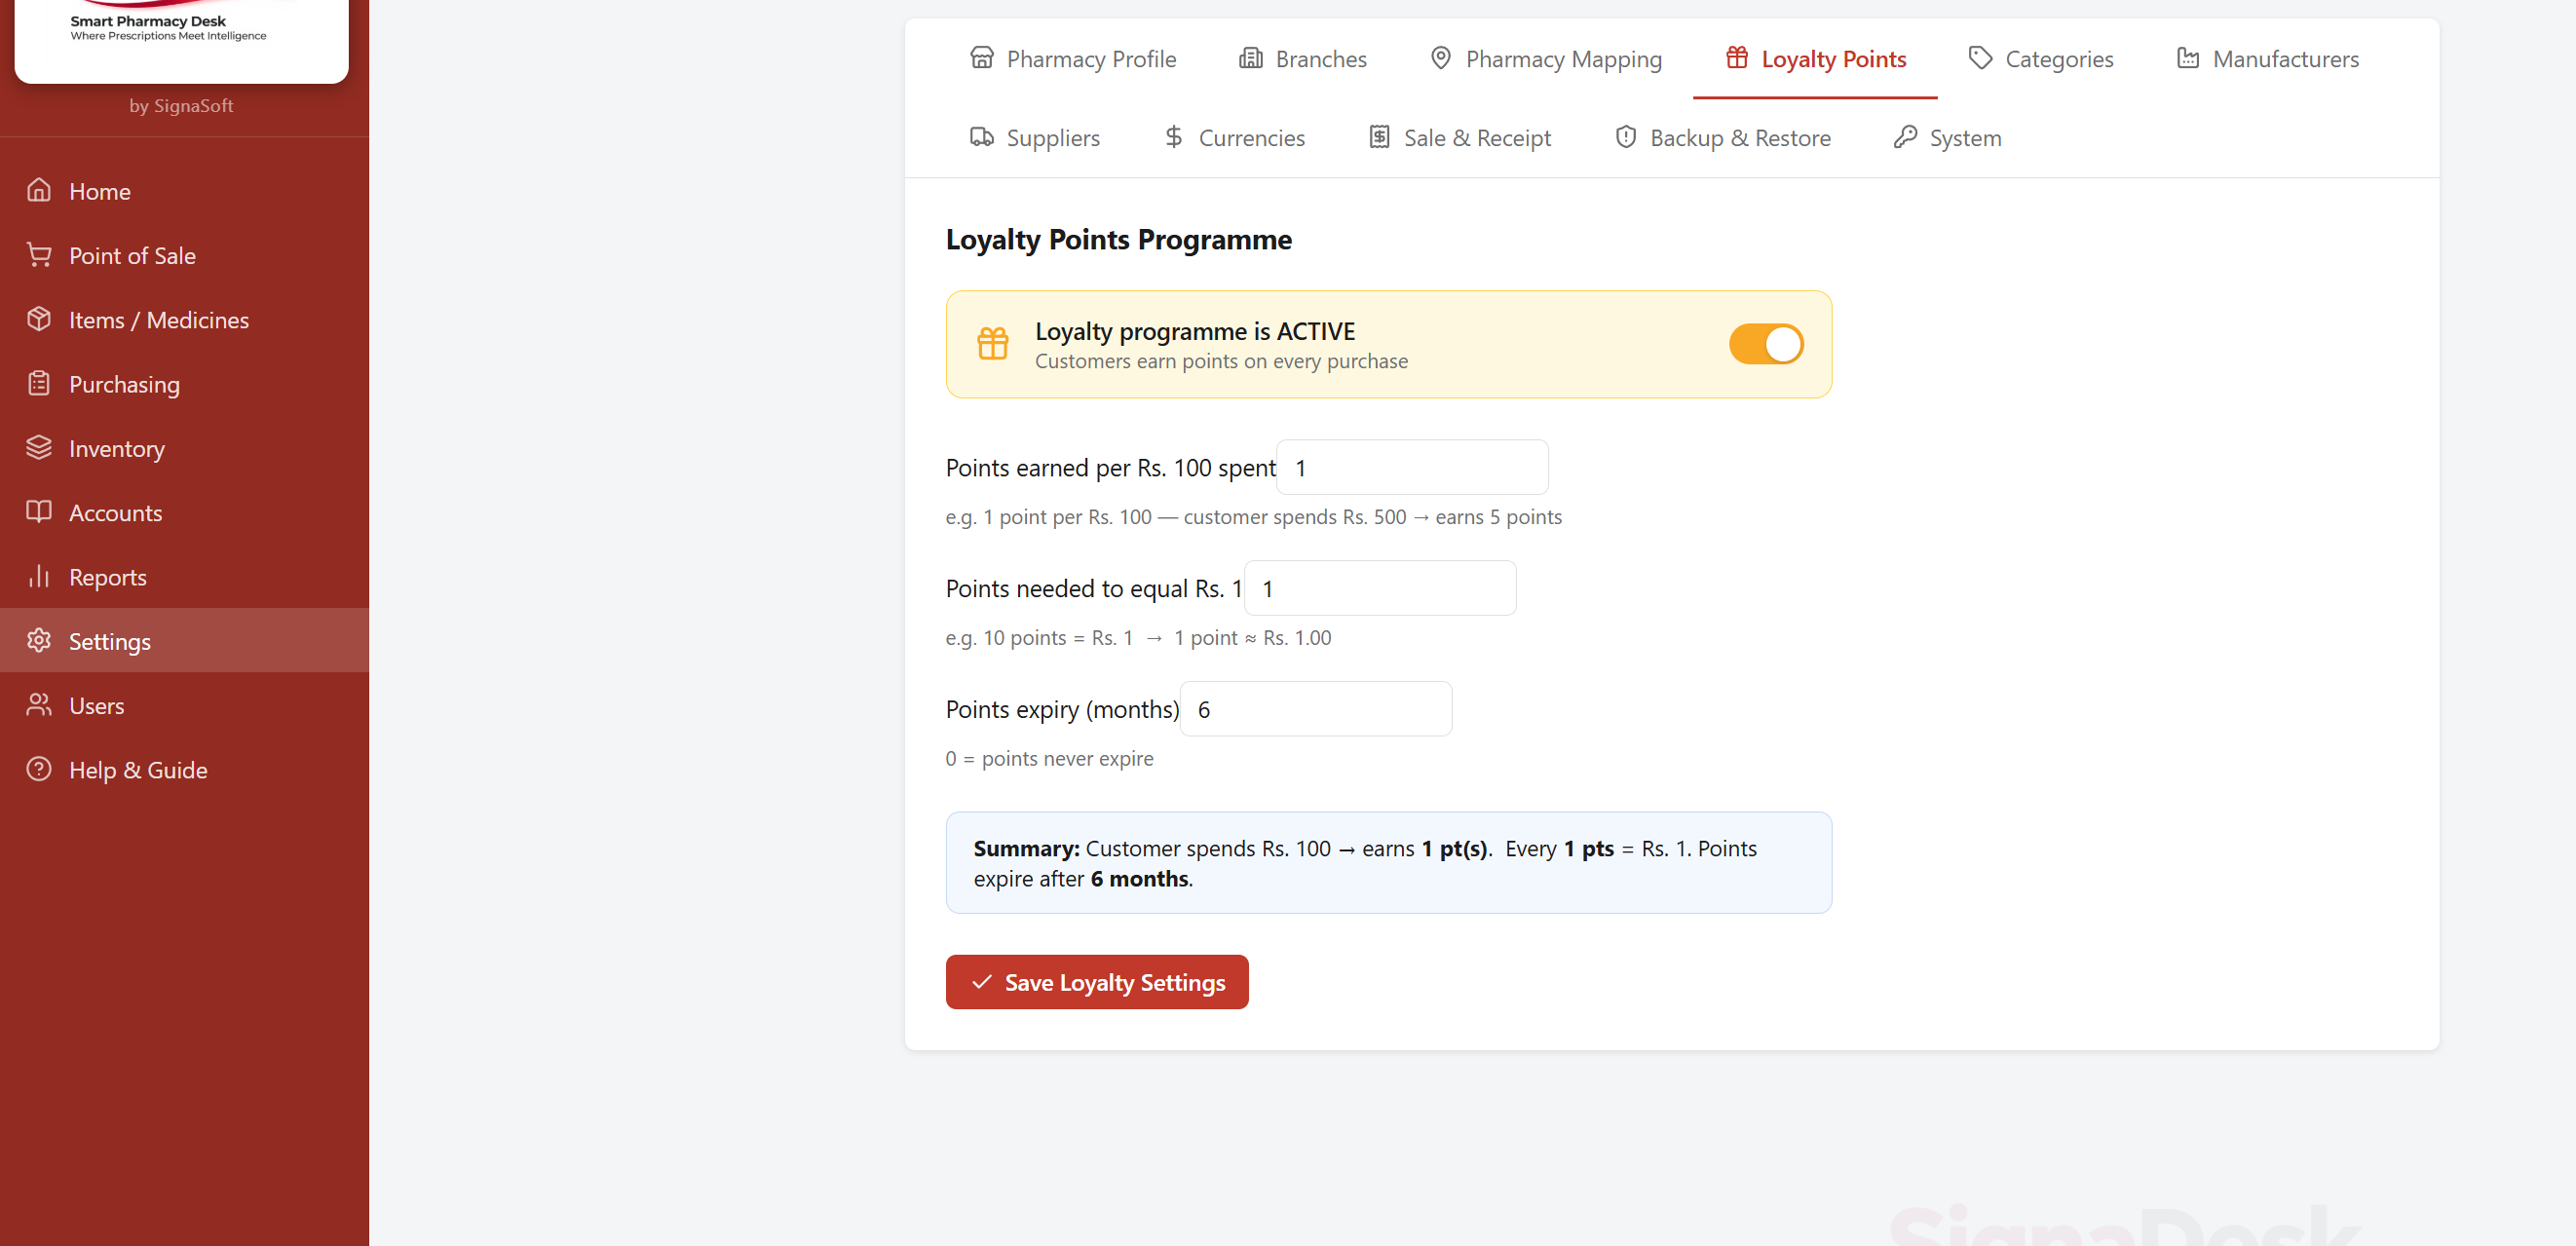Click Save Loyalty Settings button

1096,982
